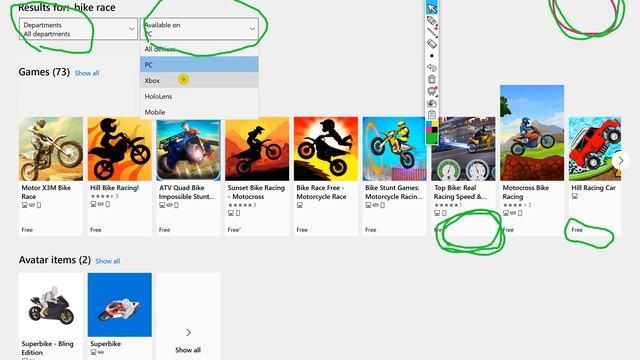The image size is (640, 360).
Task: Change pen size using the black dot
Action: 432,56
